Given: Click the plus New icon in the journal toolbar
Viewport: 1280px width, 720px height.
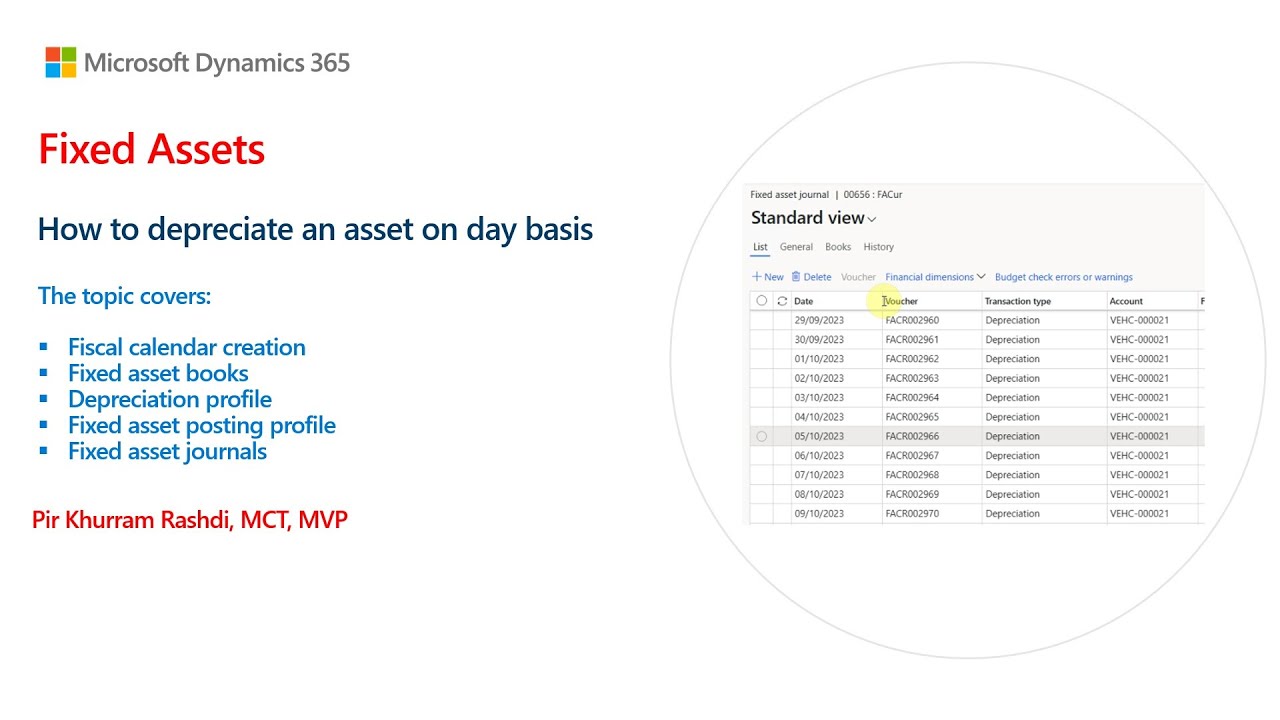Looking at the screenshot, I should tap(756, 277).
